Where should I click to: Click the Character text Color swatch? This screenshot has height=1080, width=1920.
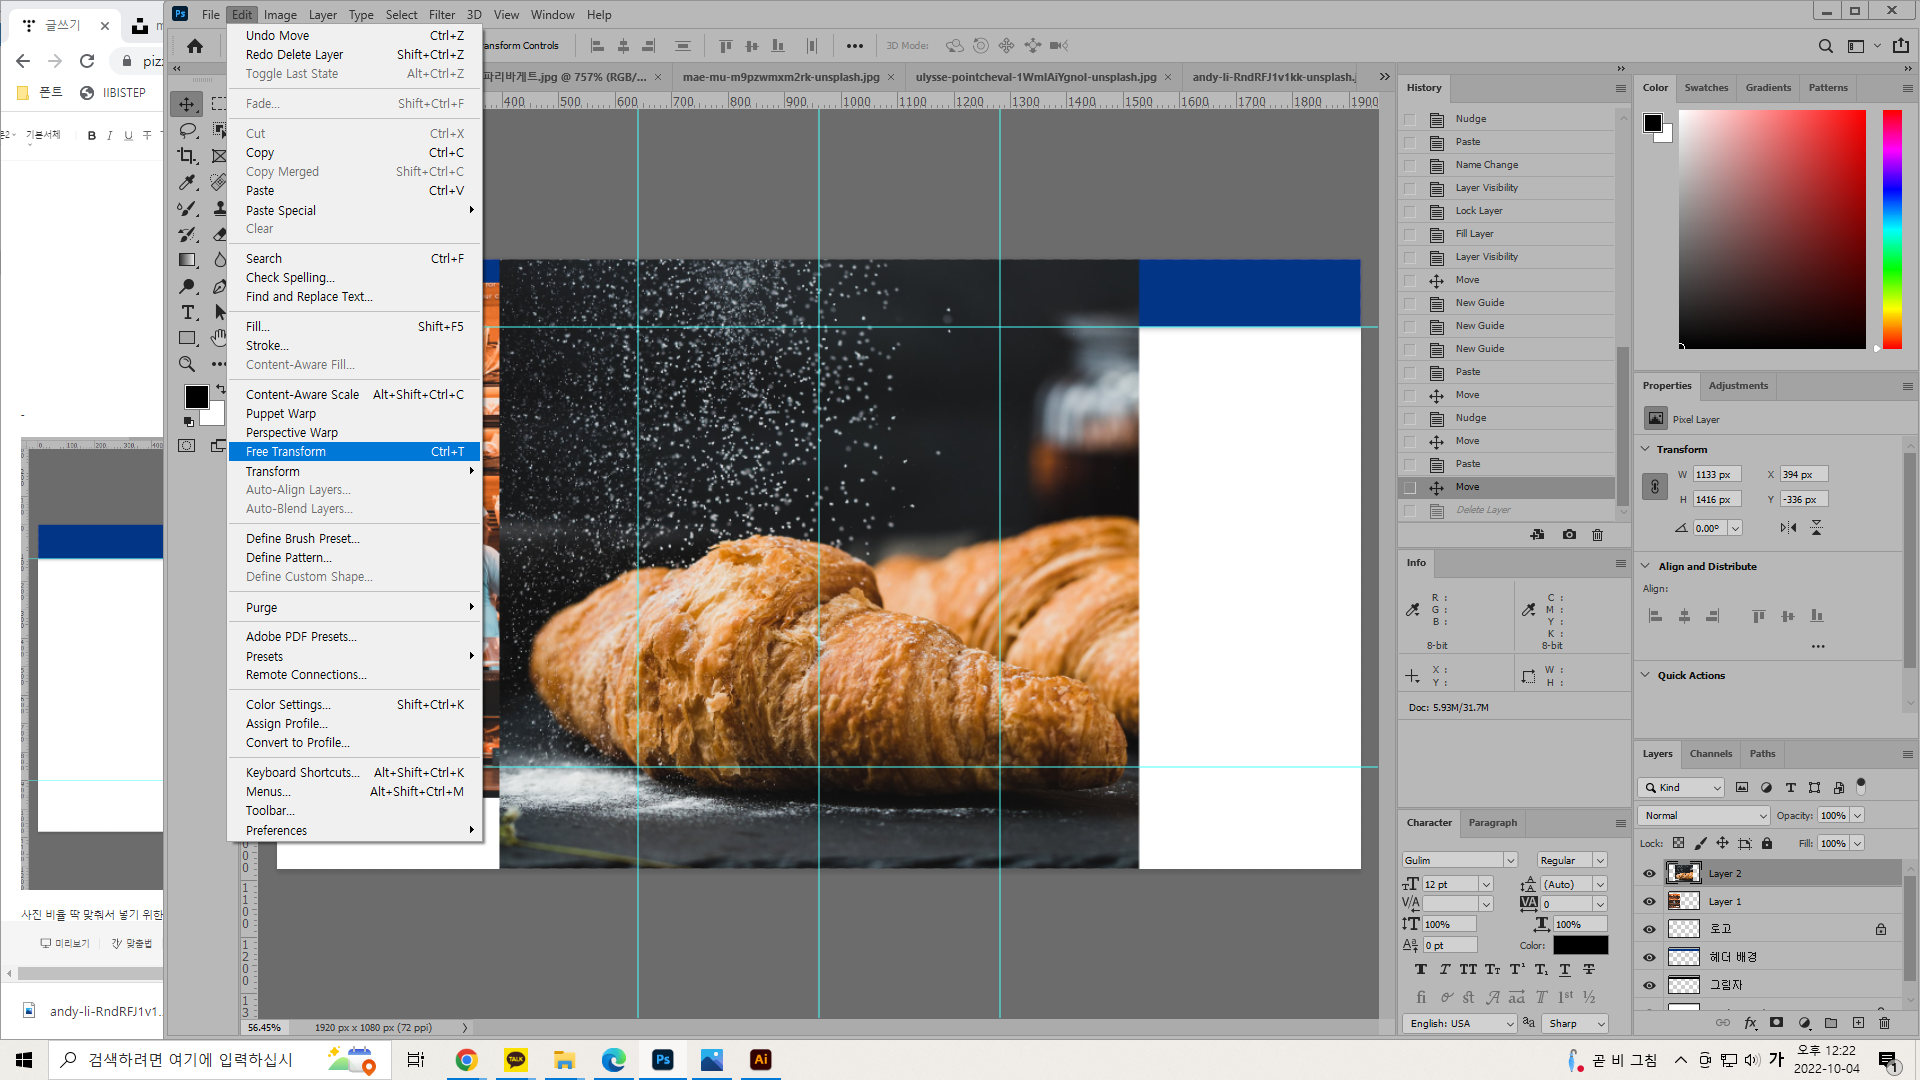pyautogui.click(x=1580, y=946)
